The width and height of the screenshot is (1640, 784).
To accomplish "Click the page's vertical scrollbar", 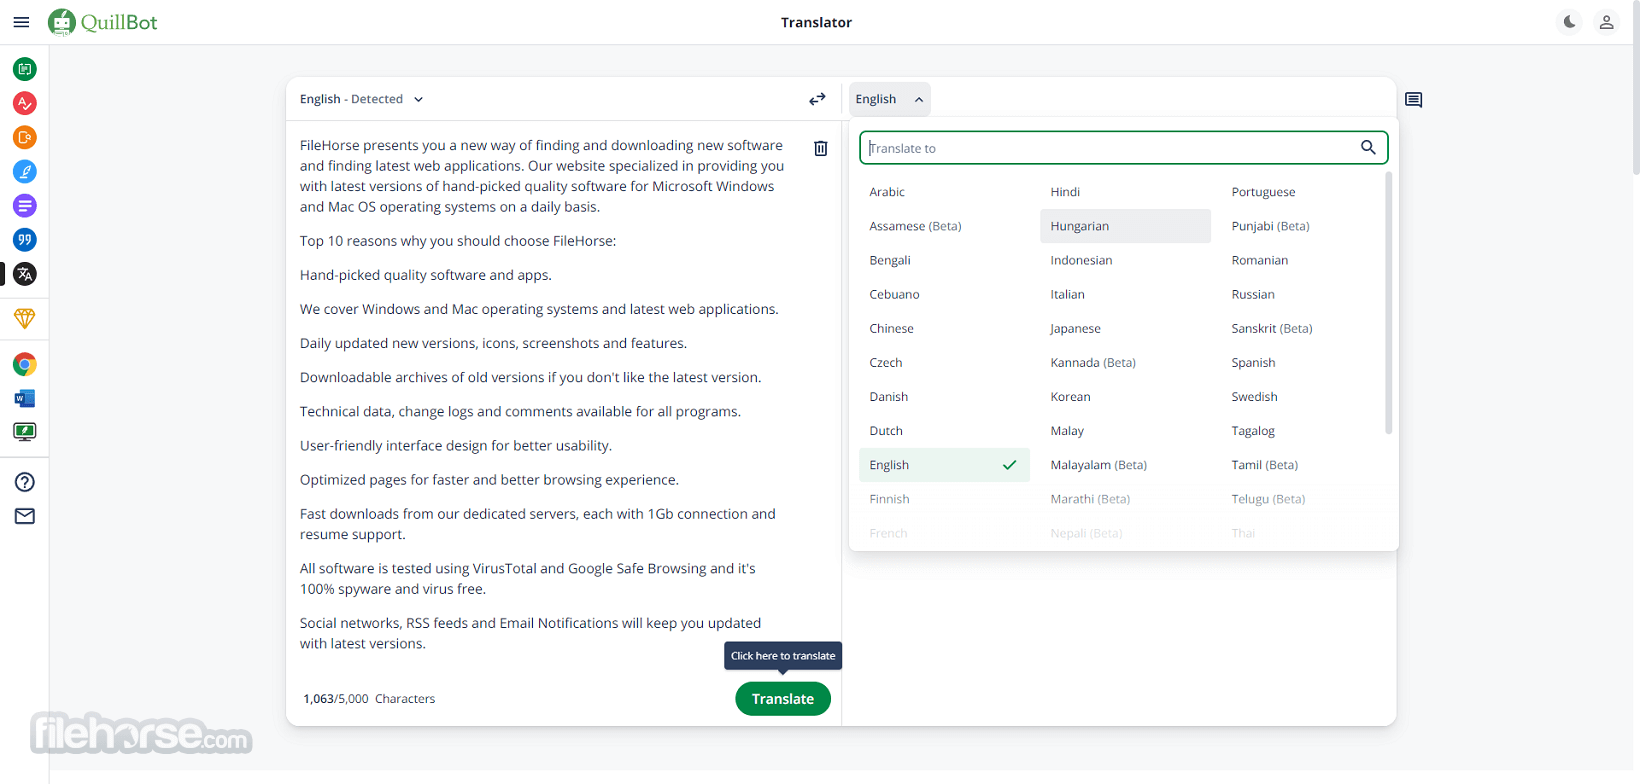I will (1636, 88).
